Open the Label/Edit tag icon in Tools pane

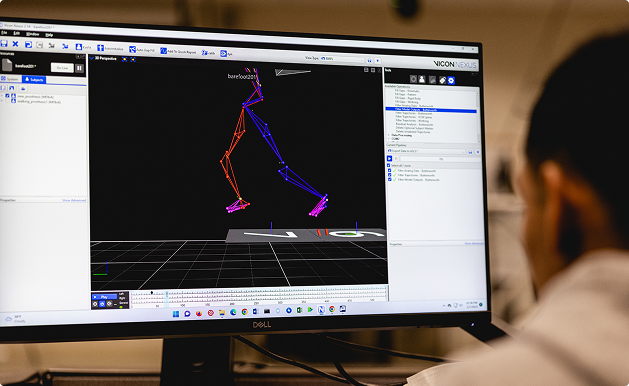(x=442, y=80)
